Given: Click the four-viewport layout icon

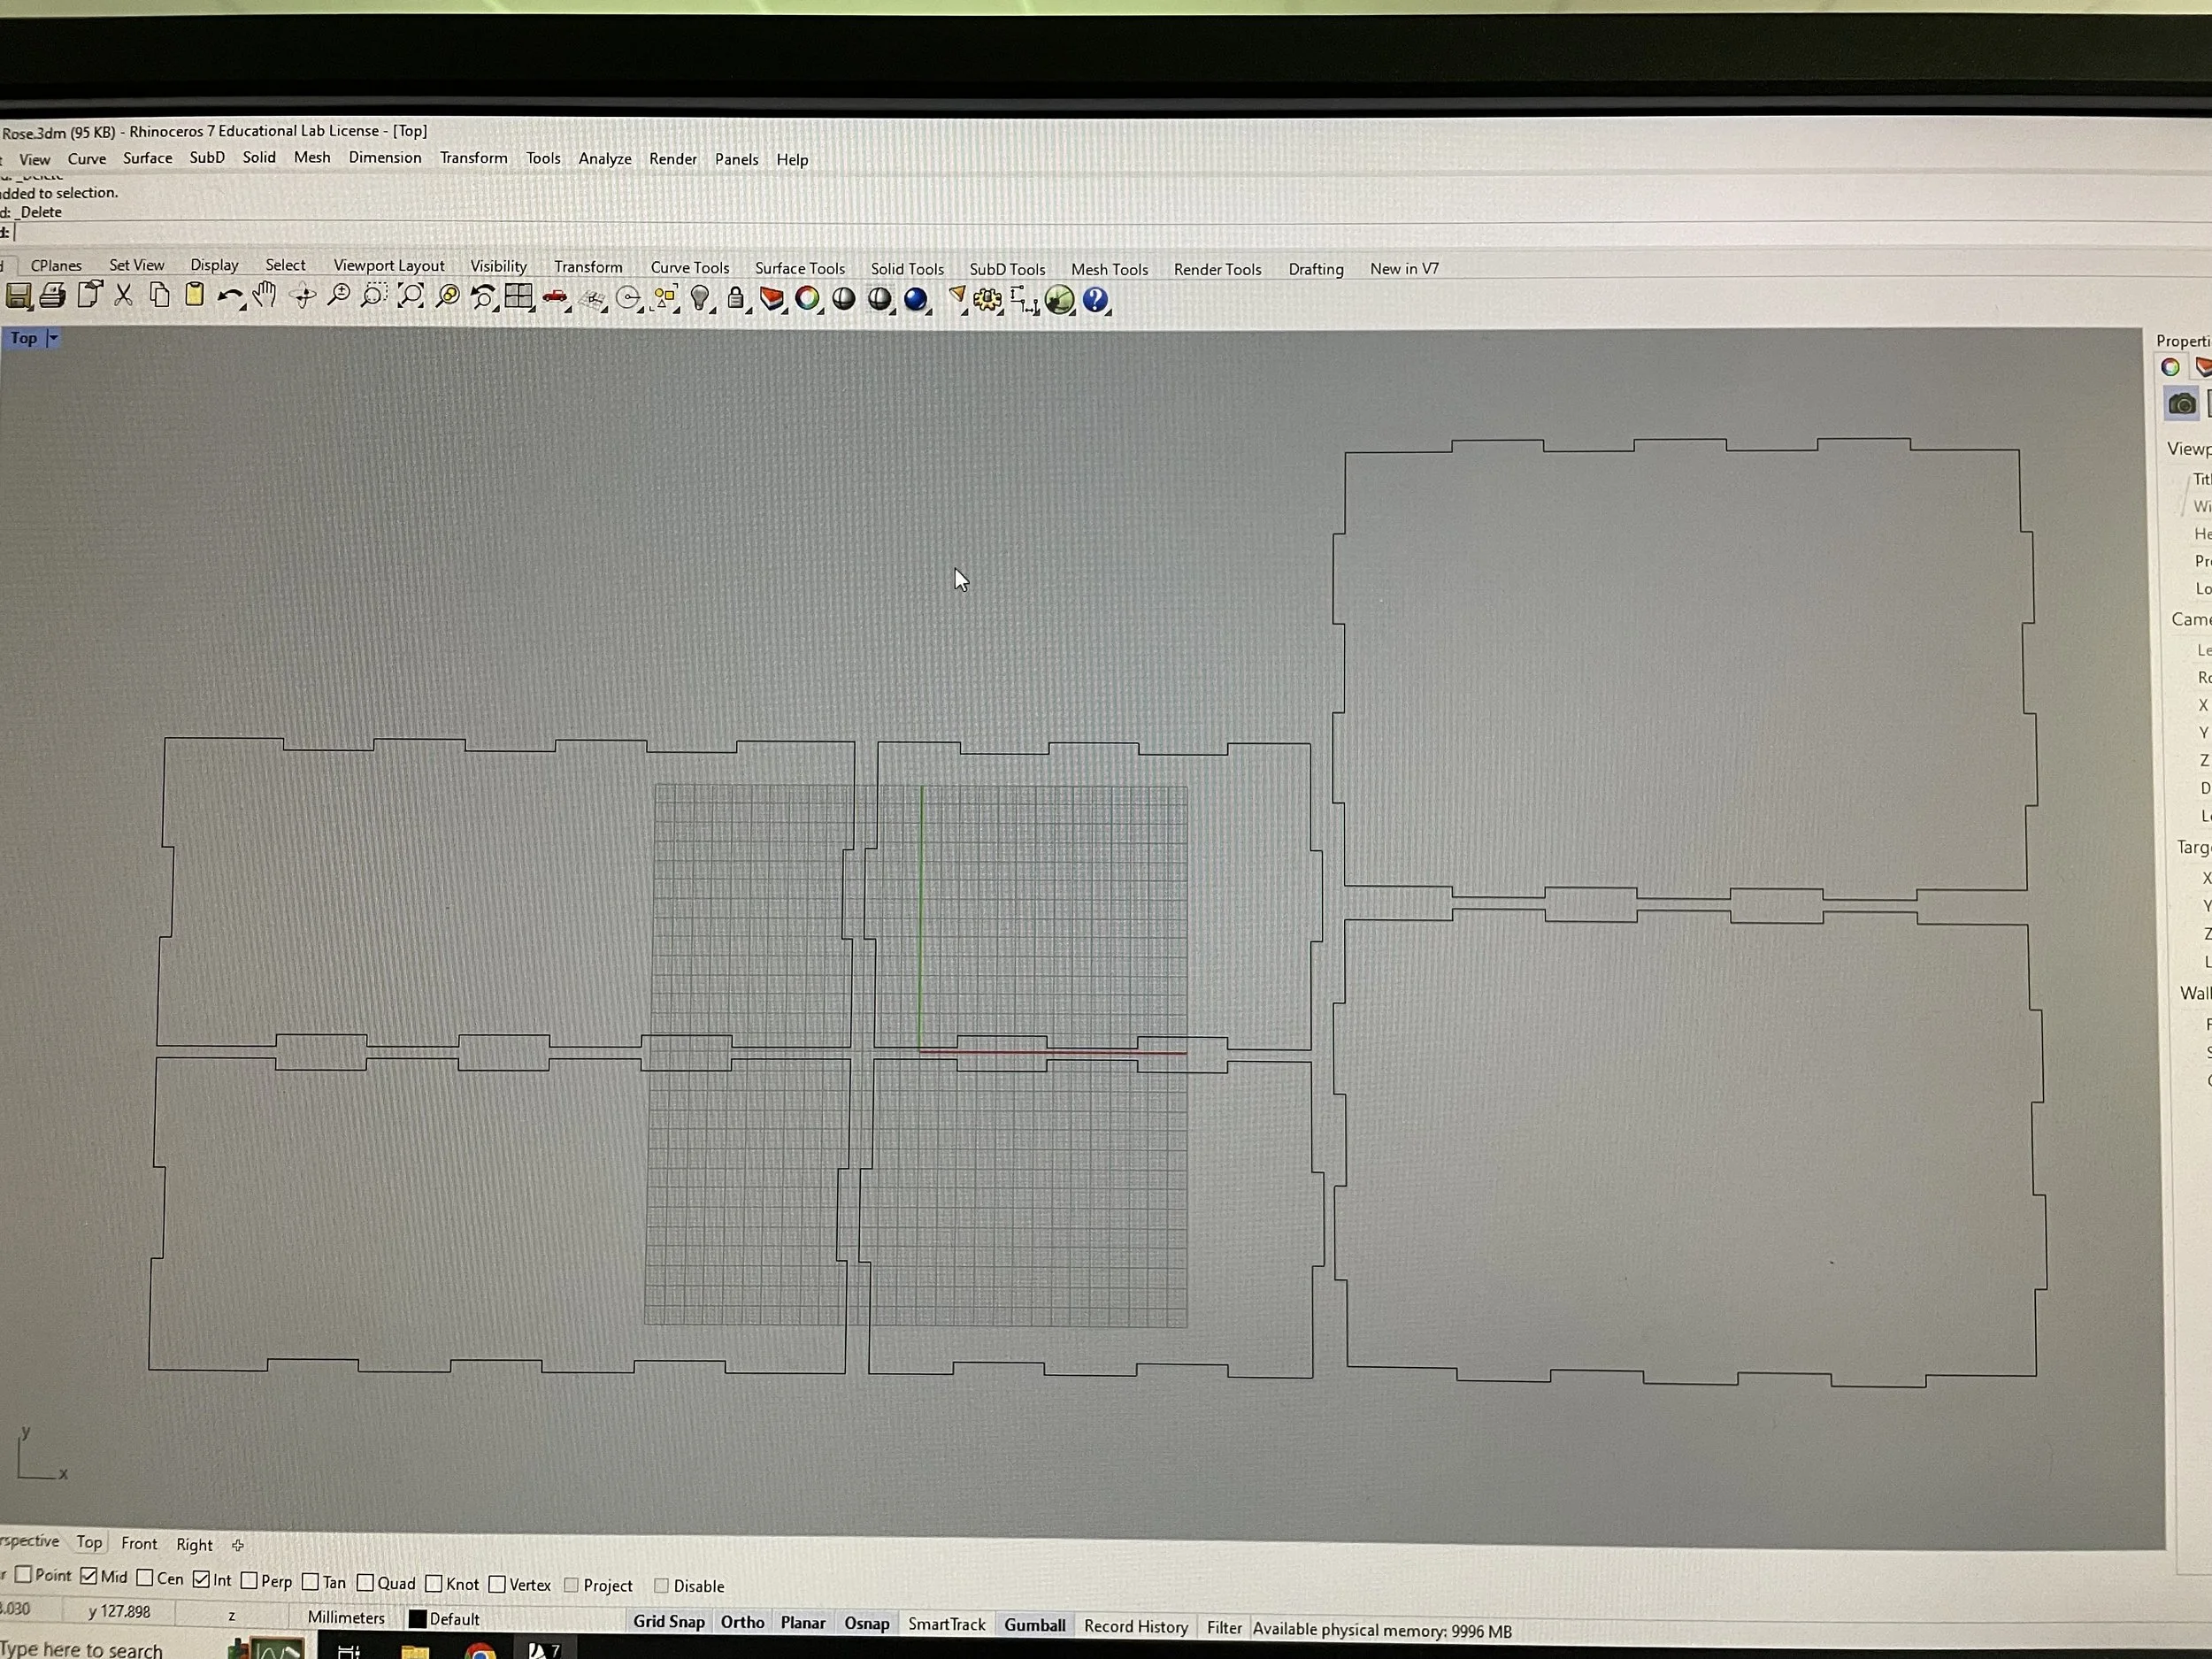Looking at the screenshot, I should click(518, 297).
